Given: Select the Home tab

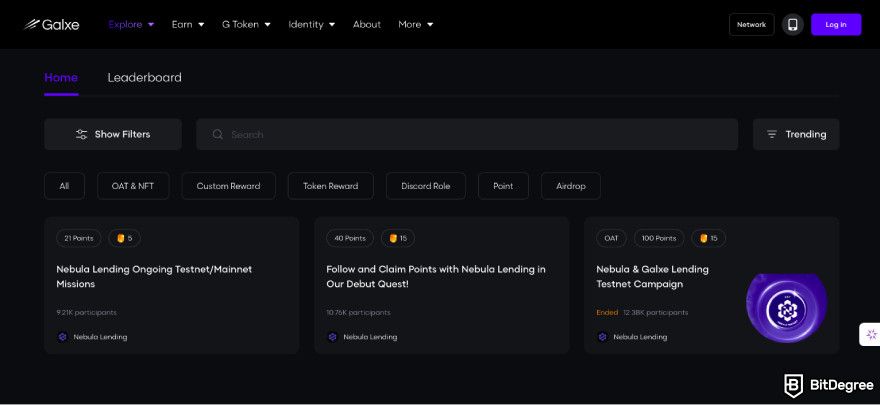Looking at the screenshot, I should pyautogui.click(x=61, y=78).
